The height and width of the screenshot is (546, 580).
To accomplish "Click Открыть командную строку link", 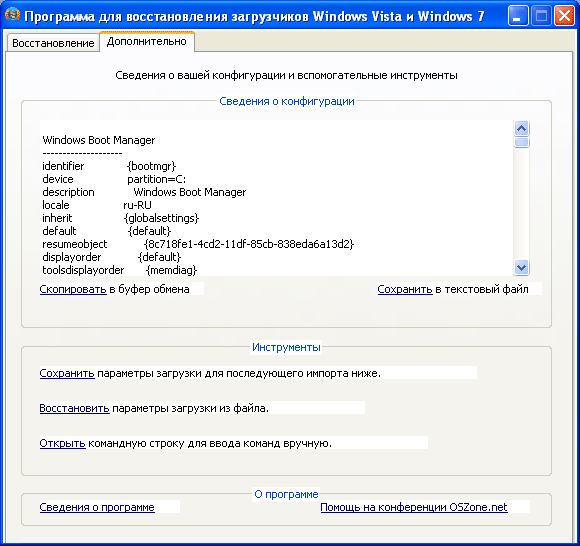I will [63, 443].
